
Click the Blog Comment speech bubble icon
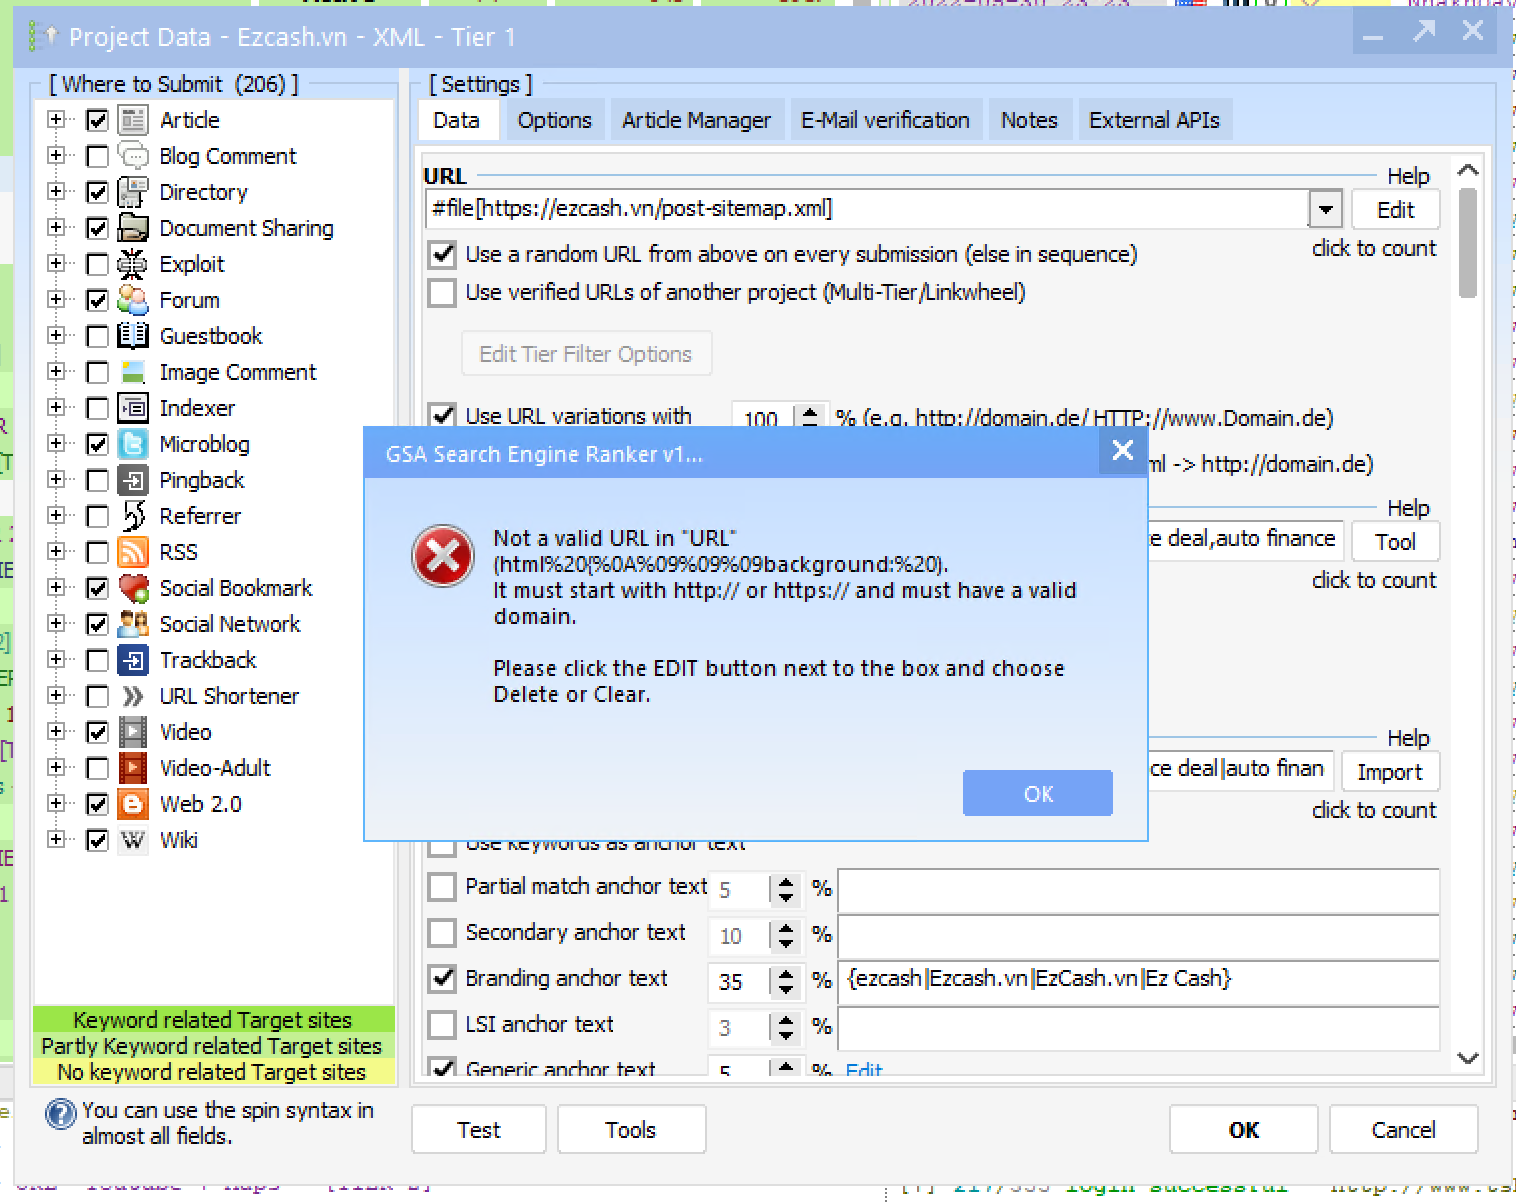133,156
